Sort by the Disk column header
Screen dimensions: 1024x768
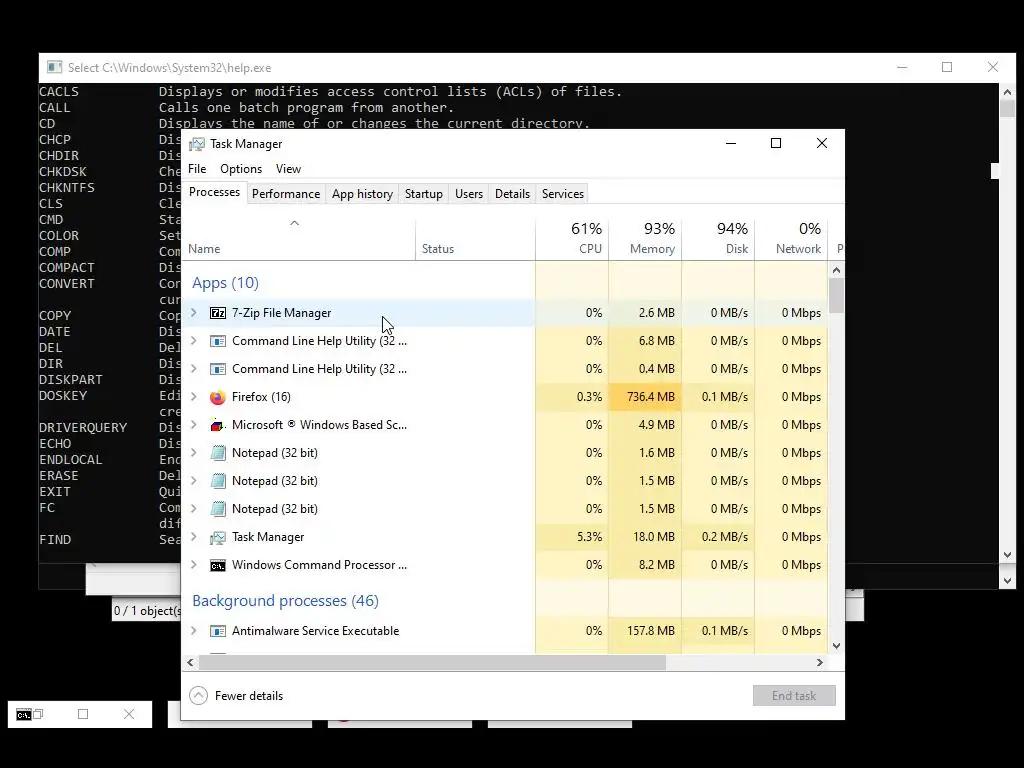pyautogui.click(x=718, y=239)
